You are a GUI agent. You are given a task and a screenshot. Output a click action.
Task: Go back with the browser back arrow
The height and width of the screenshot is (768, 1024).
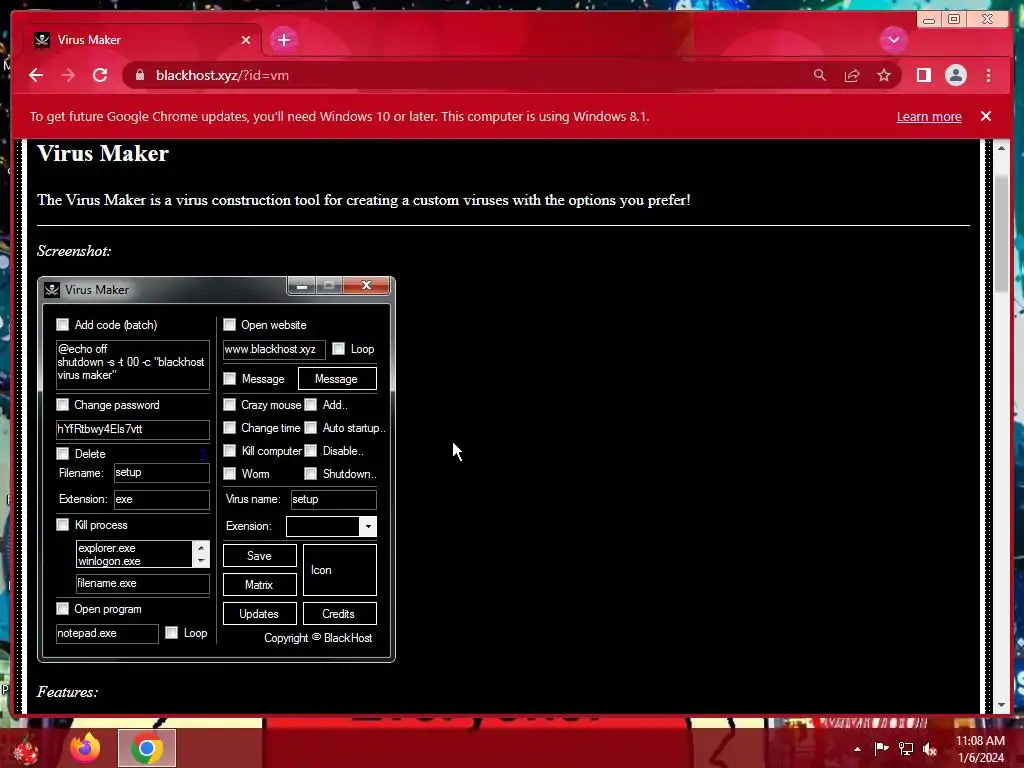coord(36,75)
